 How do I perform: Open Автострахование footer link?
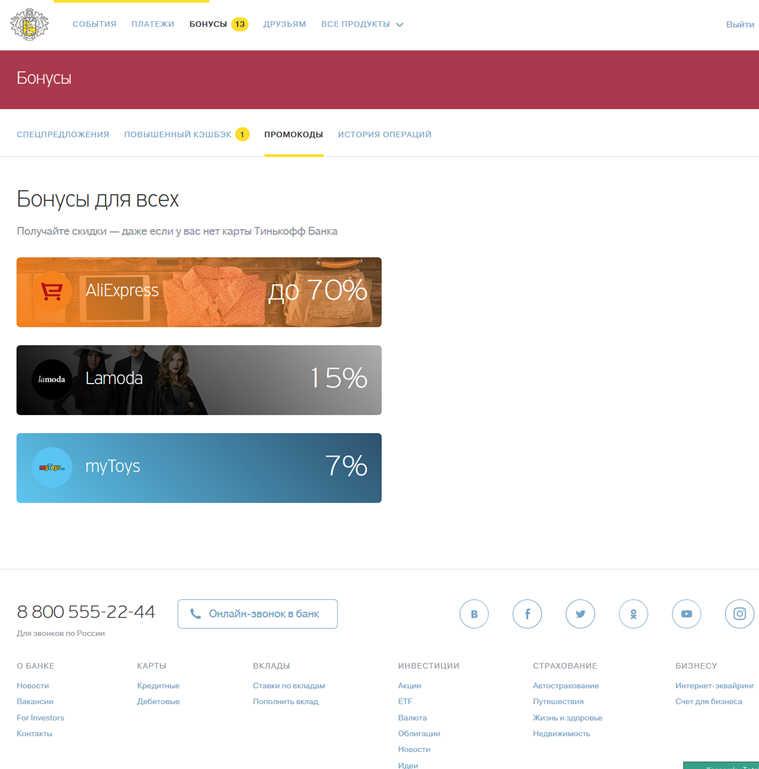566,686
